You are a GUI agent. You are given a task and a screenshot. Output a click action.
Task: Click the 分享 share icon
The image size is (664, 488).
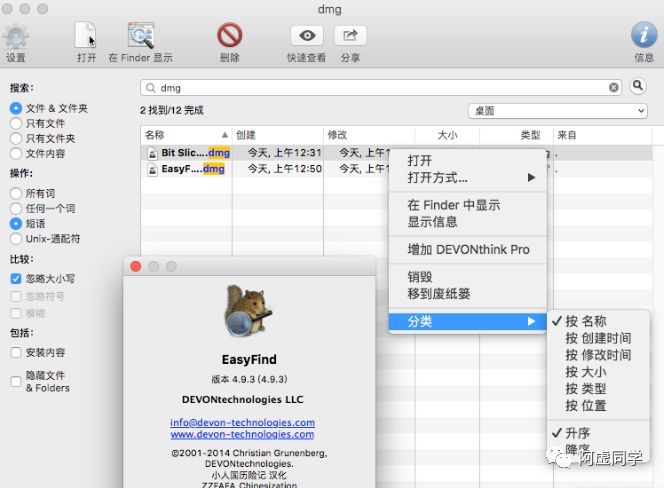tap(350, 36)
